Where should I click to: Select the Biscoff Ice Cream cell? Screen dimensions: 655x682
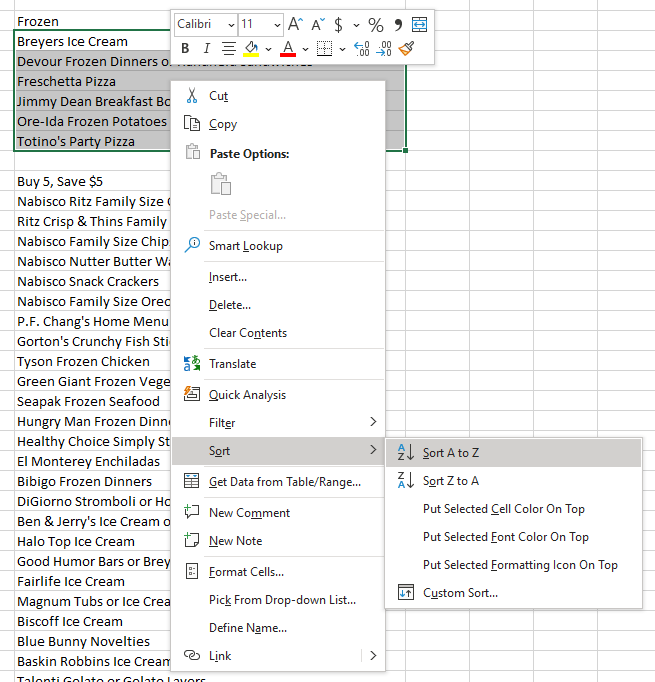click(92, 622)
